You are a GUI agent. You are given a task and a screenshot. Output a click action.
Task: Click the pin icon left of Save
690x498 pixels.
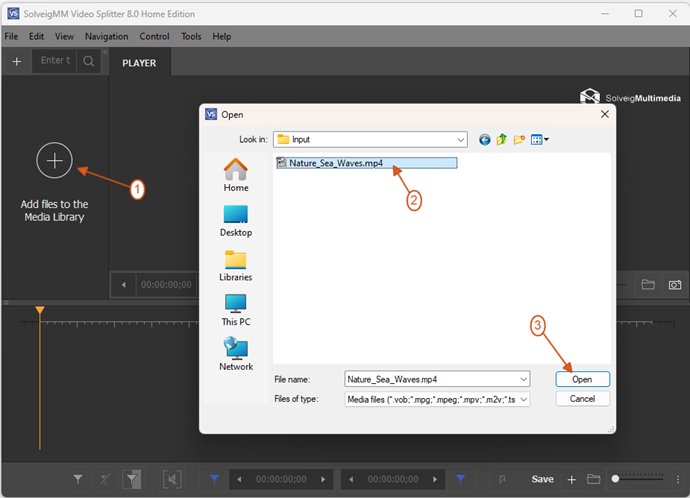point(502,480)
